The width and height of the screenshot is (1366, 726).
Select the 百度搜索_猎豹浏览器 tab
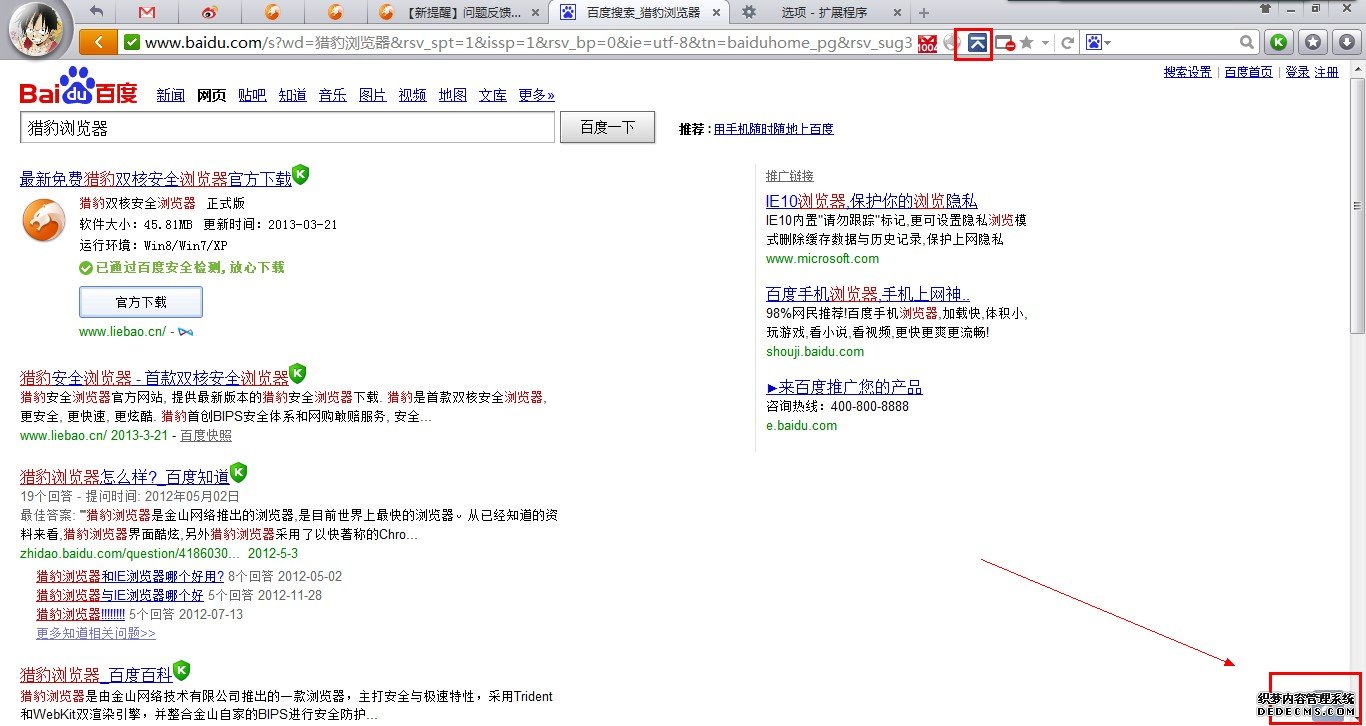(x=637, y=13)
